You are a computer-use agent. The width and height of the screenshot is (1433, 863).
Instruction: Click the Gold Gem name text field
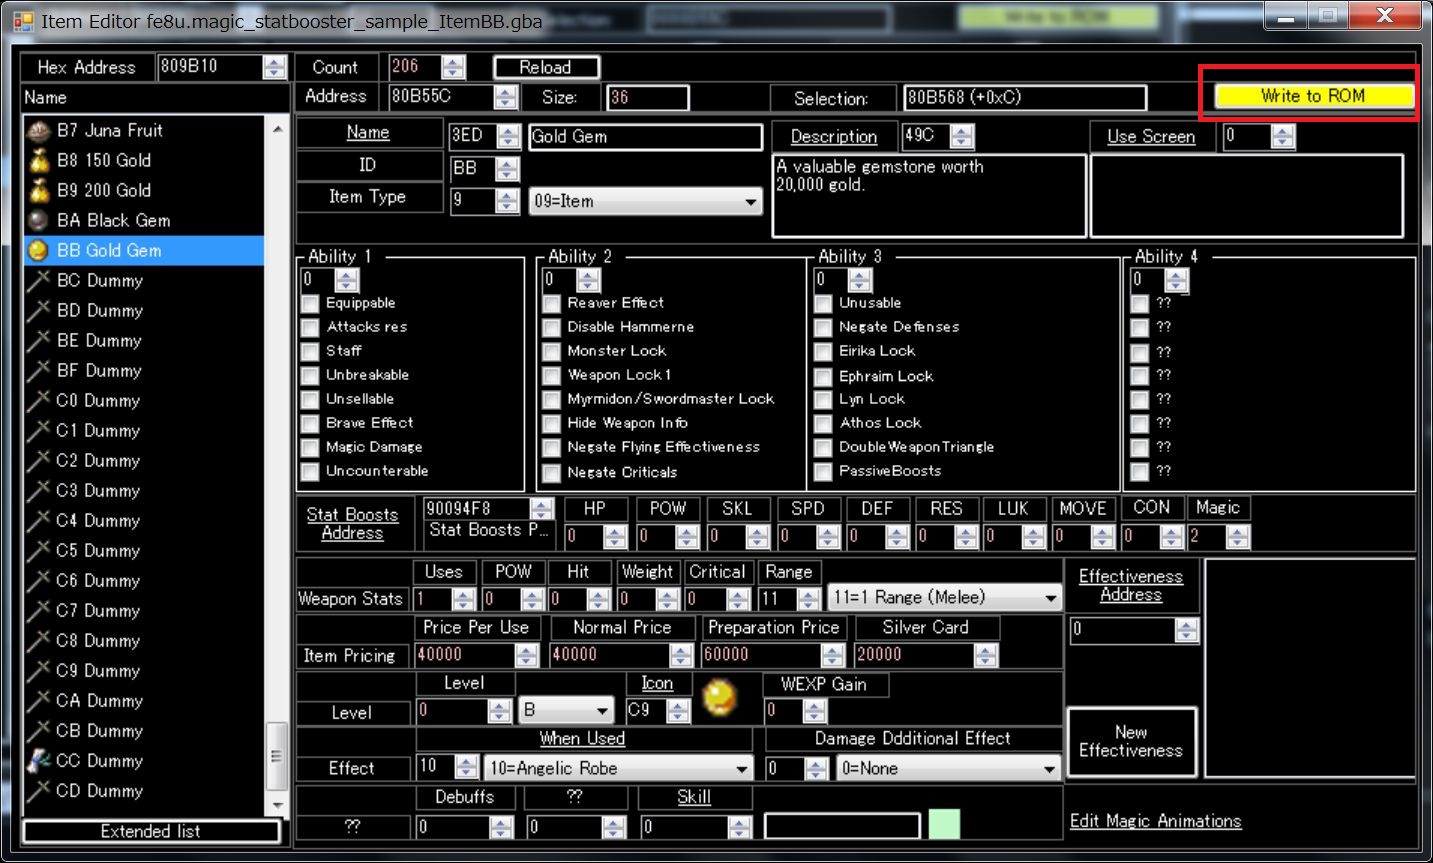[644, 137]
